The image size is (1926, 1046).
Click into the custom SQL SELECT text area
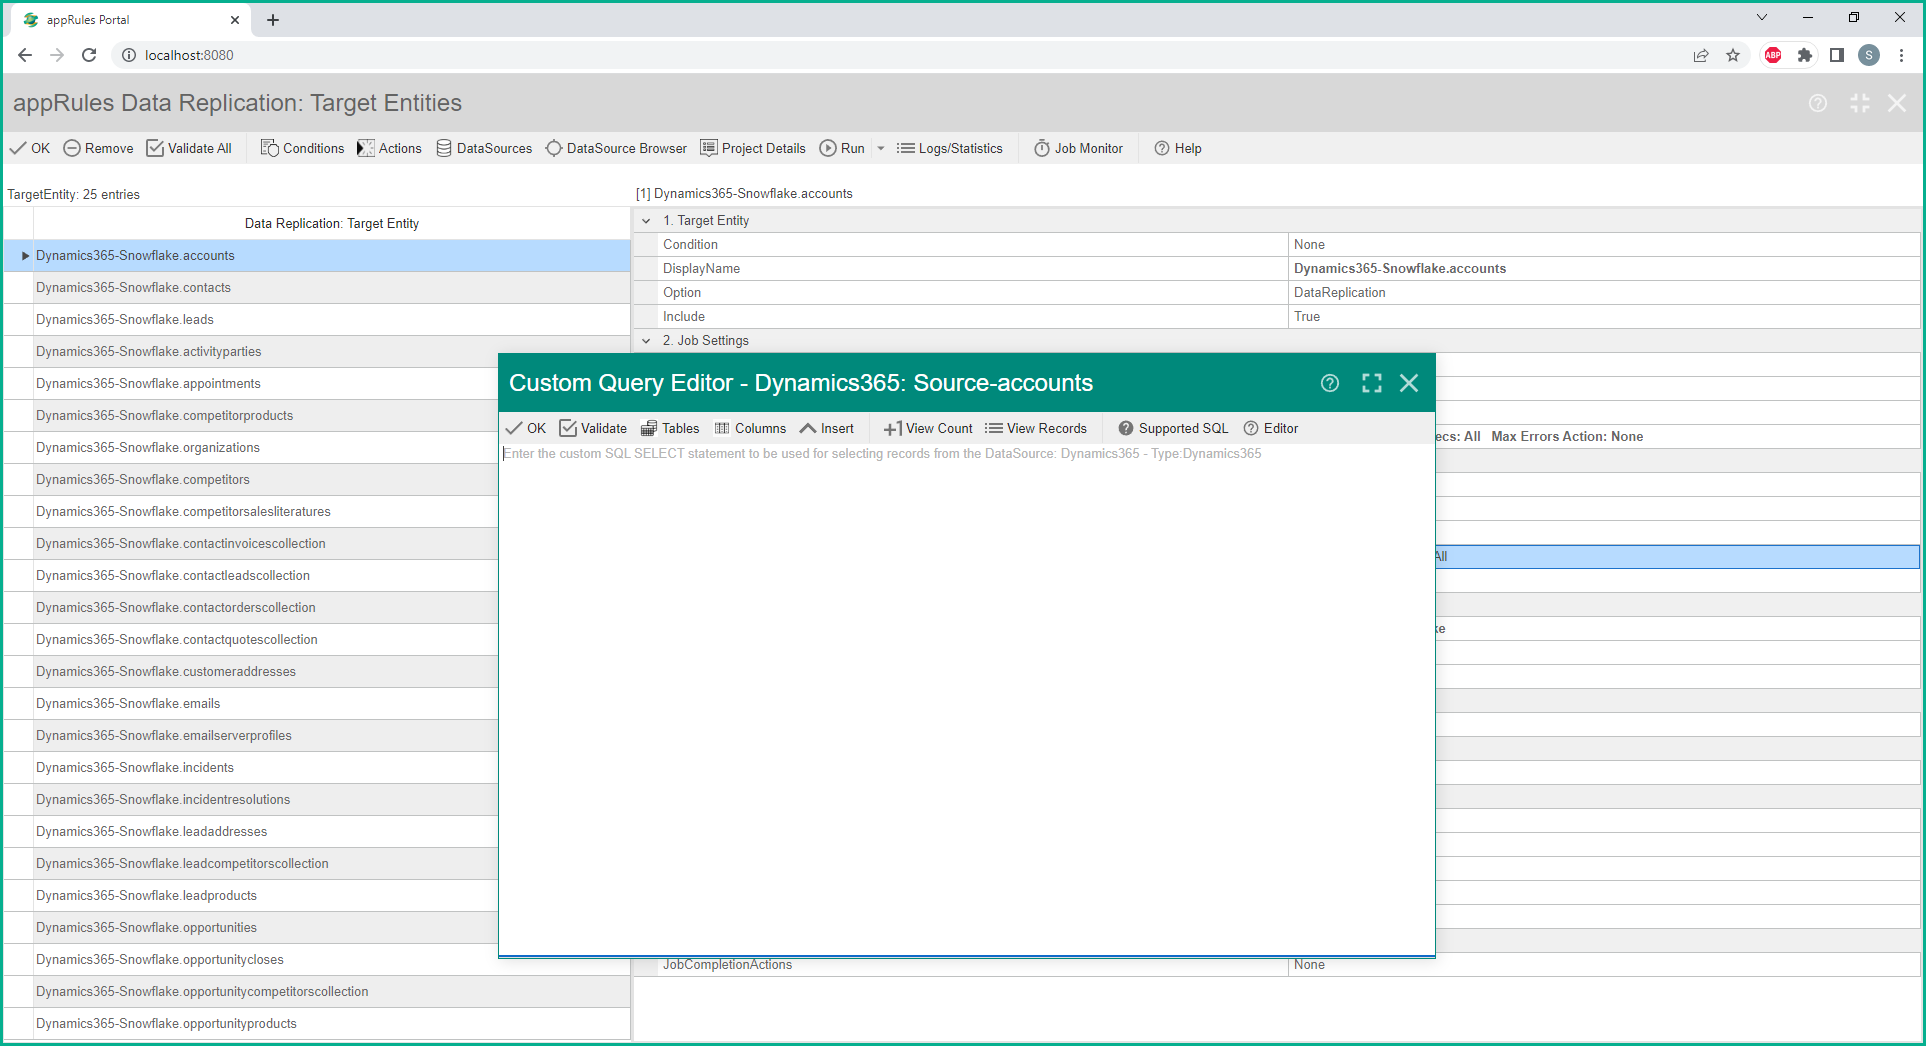point(966,698)
